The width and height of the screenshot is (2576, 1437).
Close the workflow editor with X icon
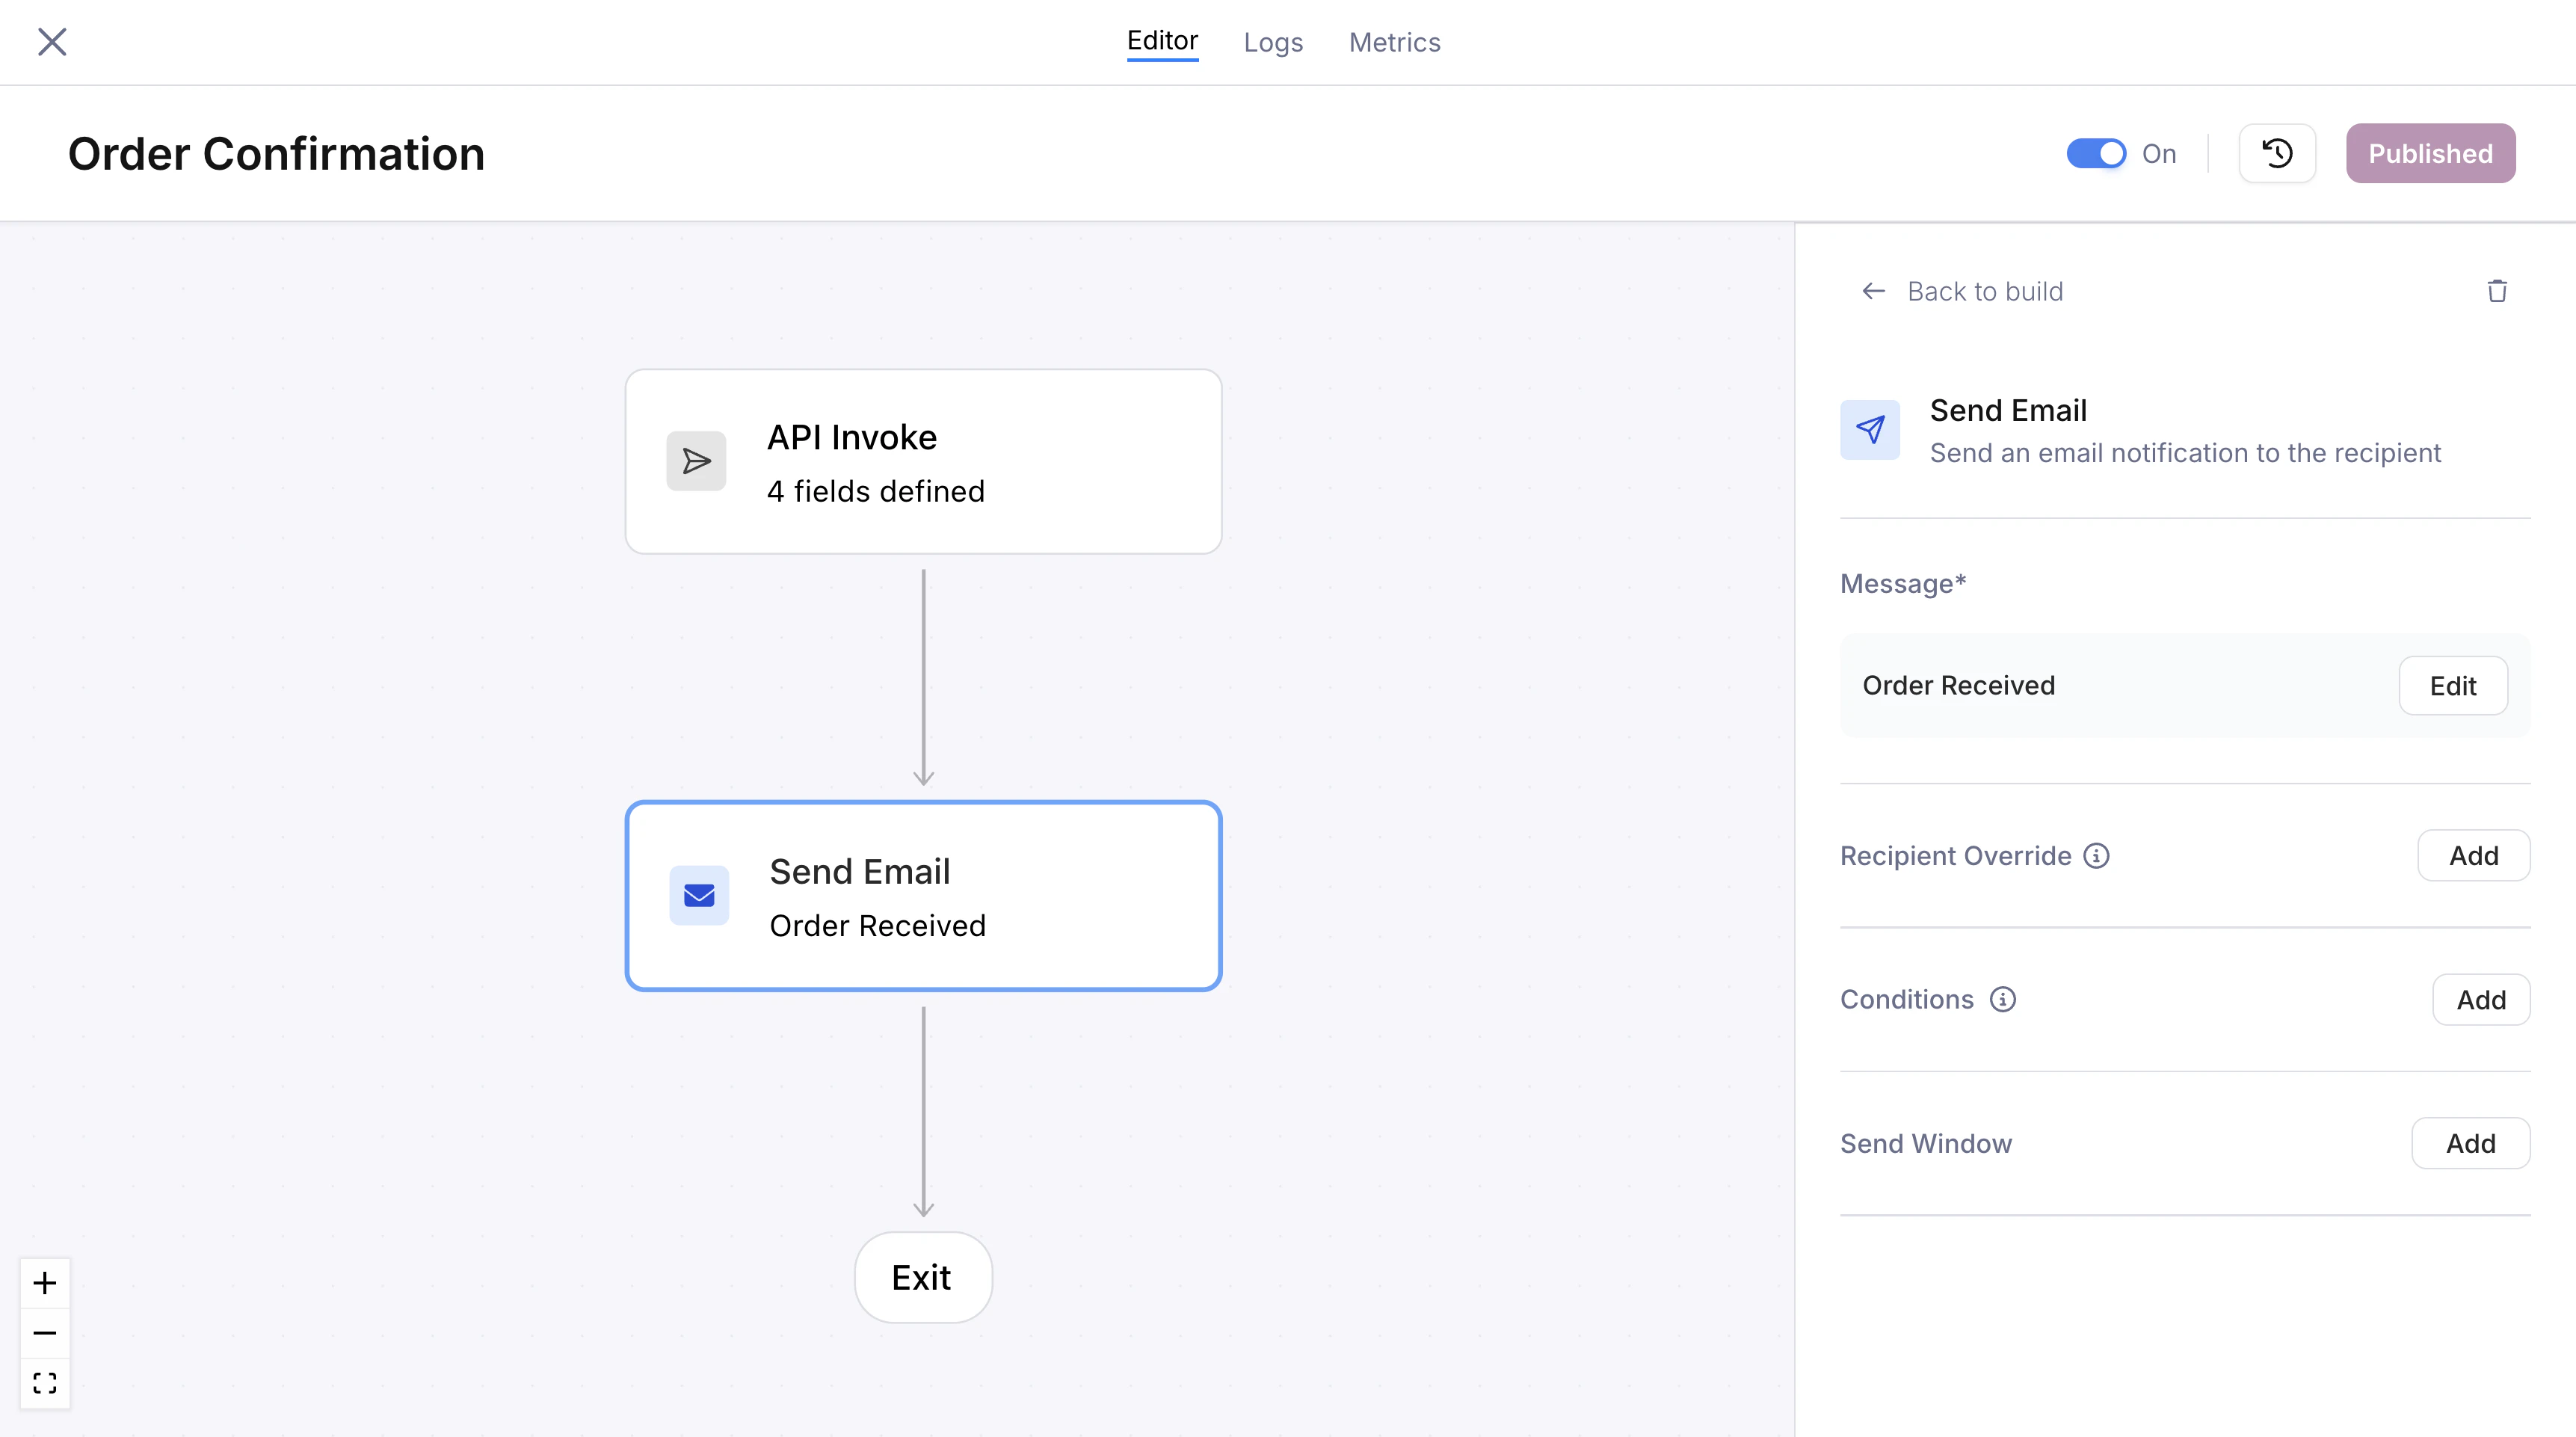tap(52, 42)
